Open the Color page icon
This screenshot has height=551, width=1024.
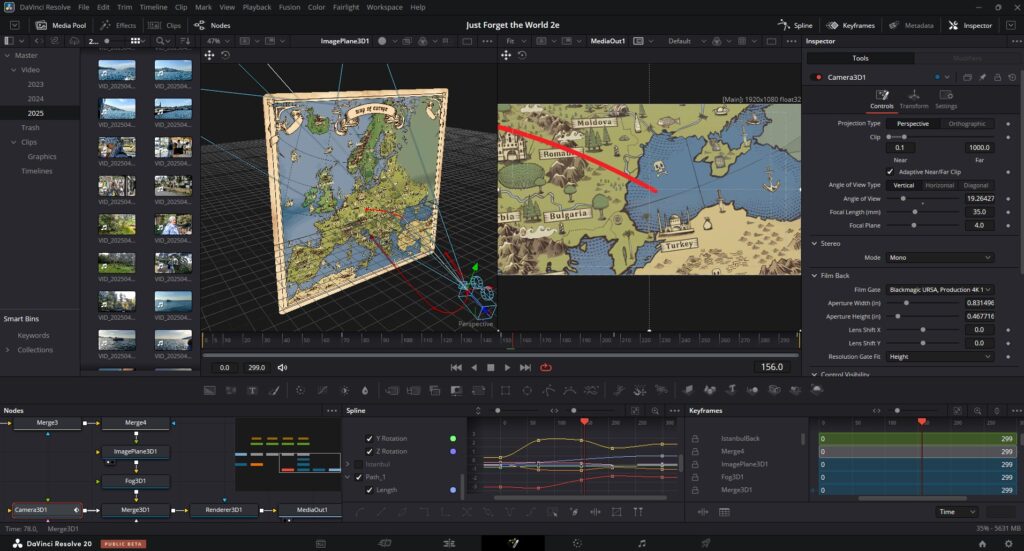pyautogui.click(x=577, y=543)
